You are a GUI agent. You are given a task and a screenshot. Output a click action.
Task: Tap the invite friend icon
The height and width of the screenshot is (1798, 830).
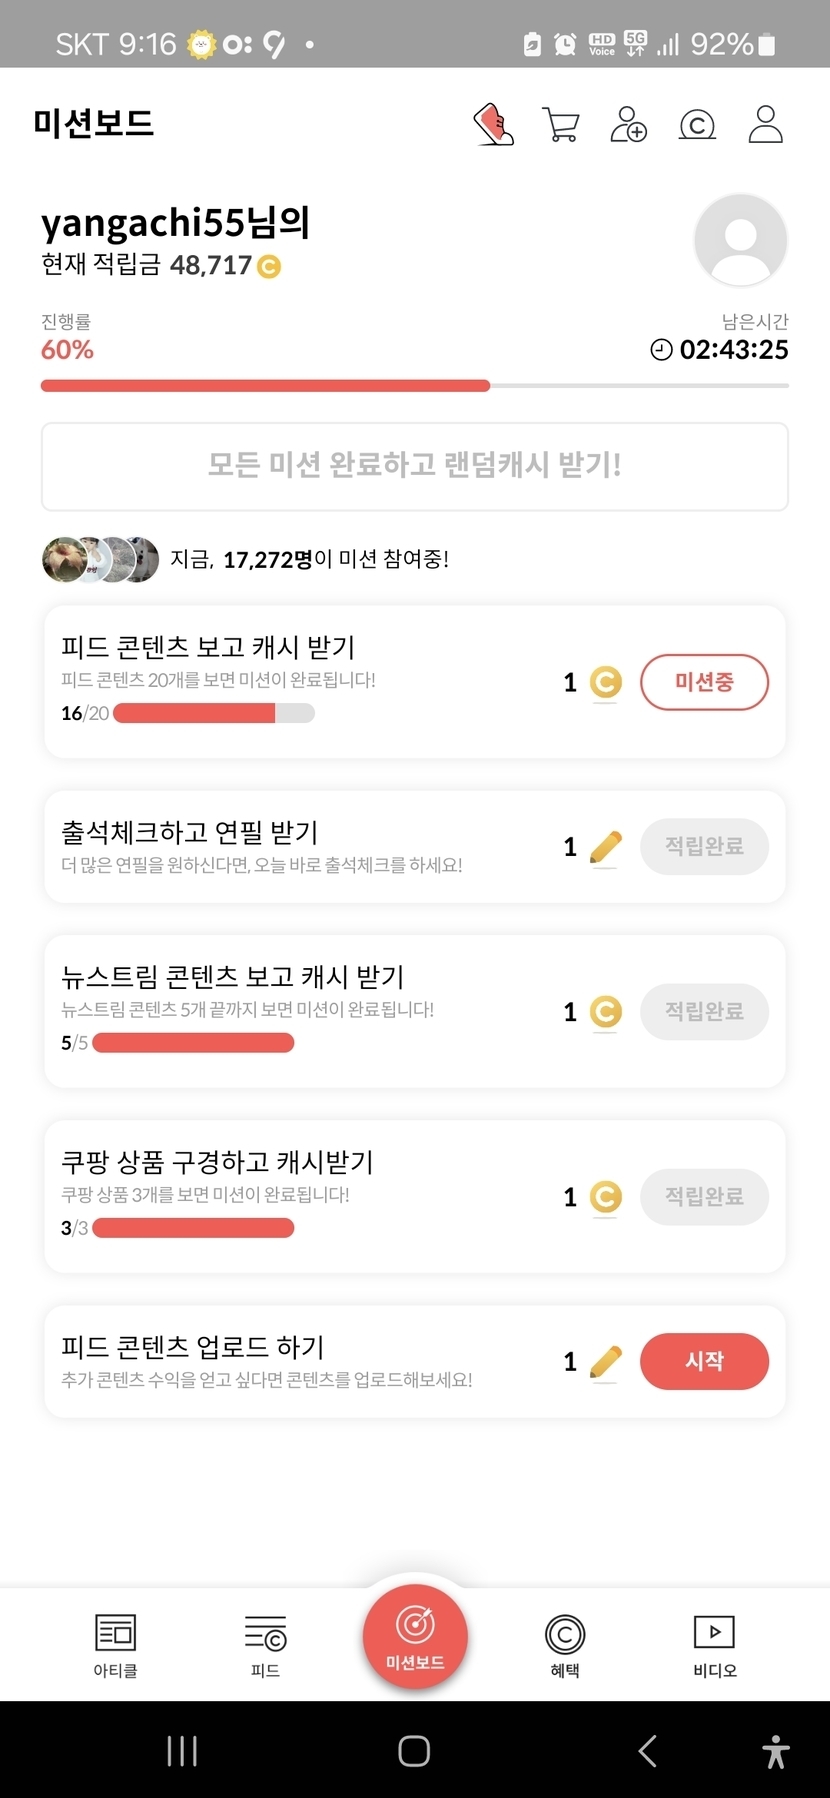[628, 125]
